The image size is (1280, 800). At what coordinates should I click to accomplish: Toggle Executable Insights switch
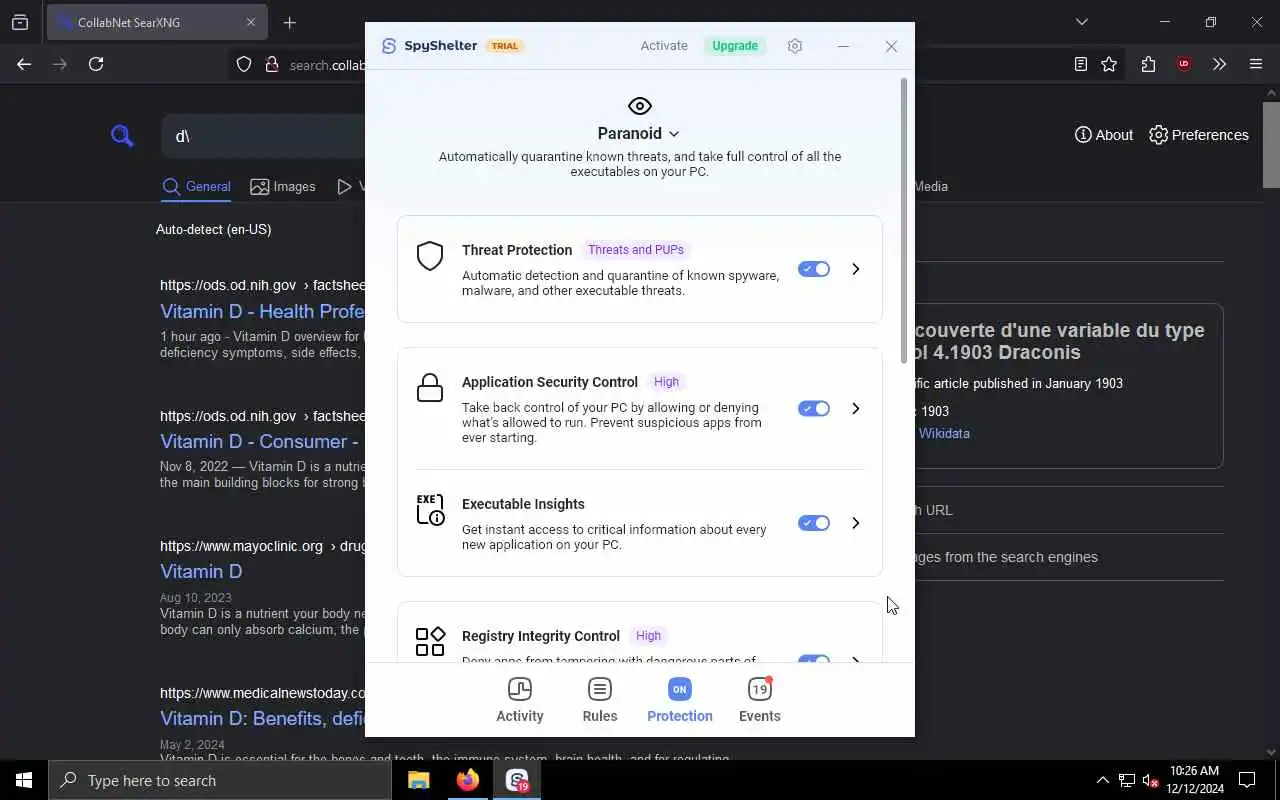[814, 523]
